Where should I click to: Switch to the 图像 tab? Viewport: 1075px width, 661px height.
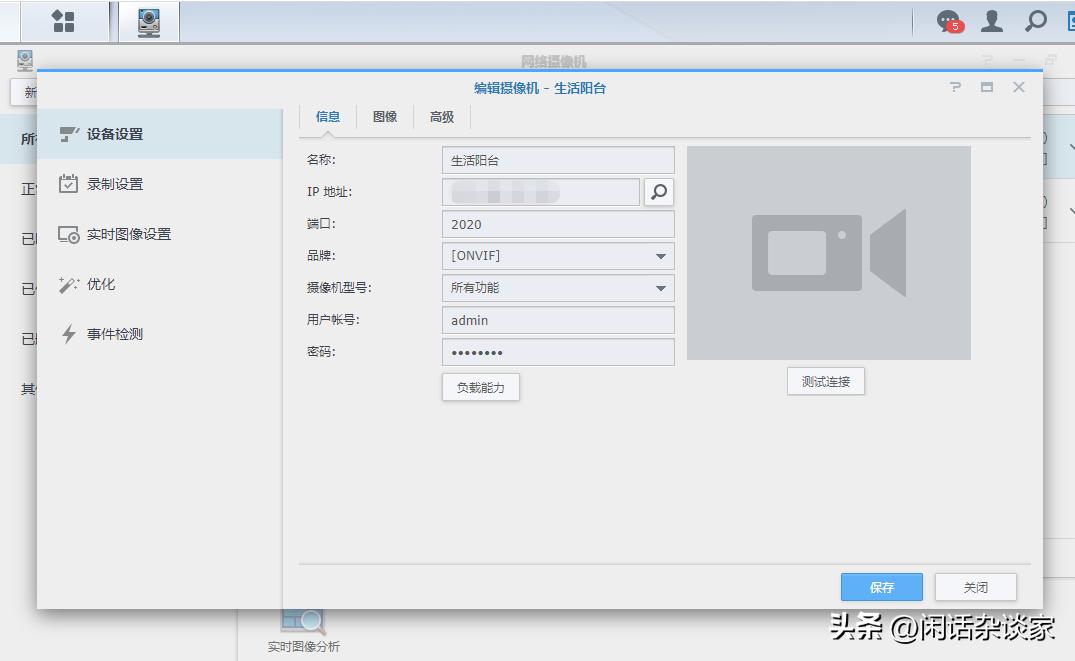coord(385,116)
